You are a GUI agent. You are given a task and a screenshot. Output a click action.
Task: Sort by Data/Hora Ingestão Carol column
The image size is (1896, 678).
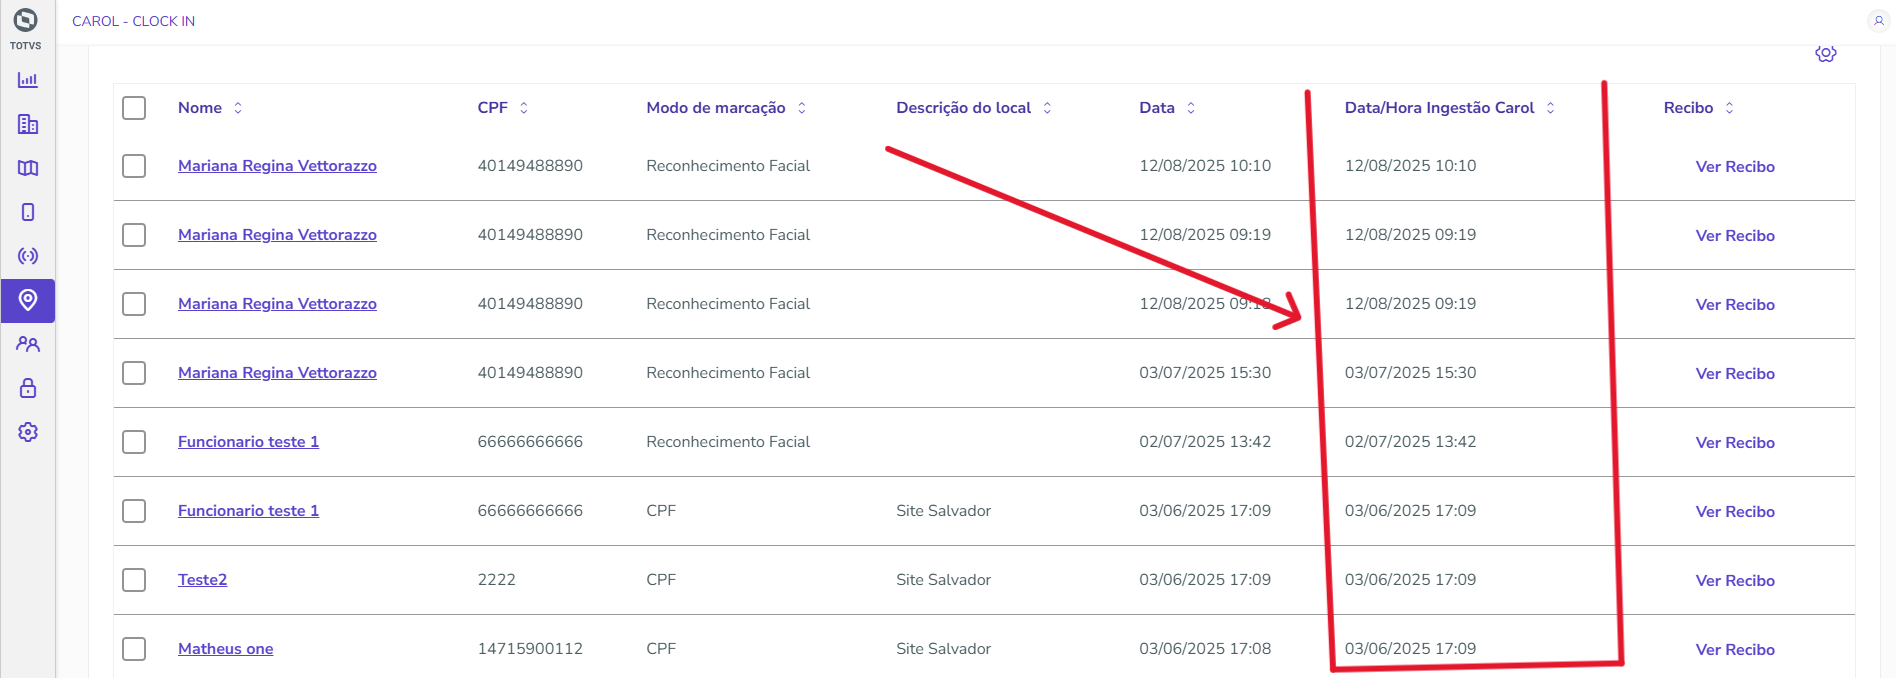(x=1550, y=108)
